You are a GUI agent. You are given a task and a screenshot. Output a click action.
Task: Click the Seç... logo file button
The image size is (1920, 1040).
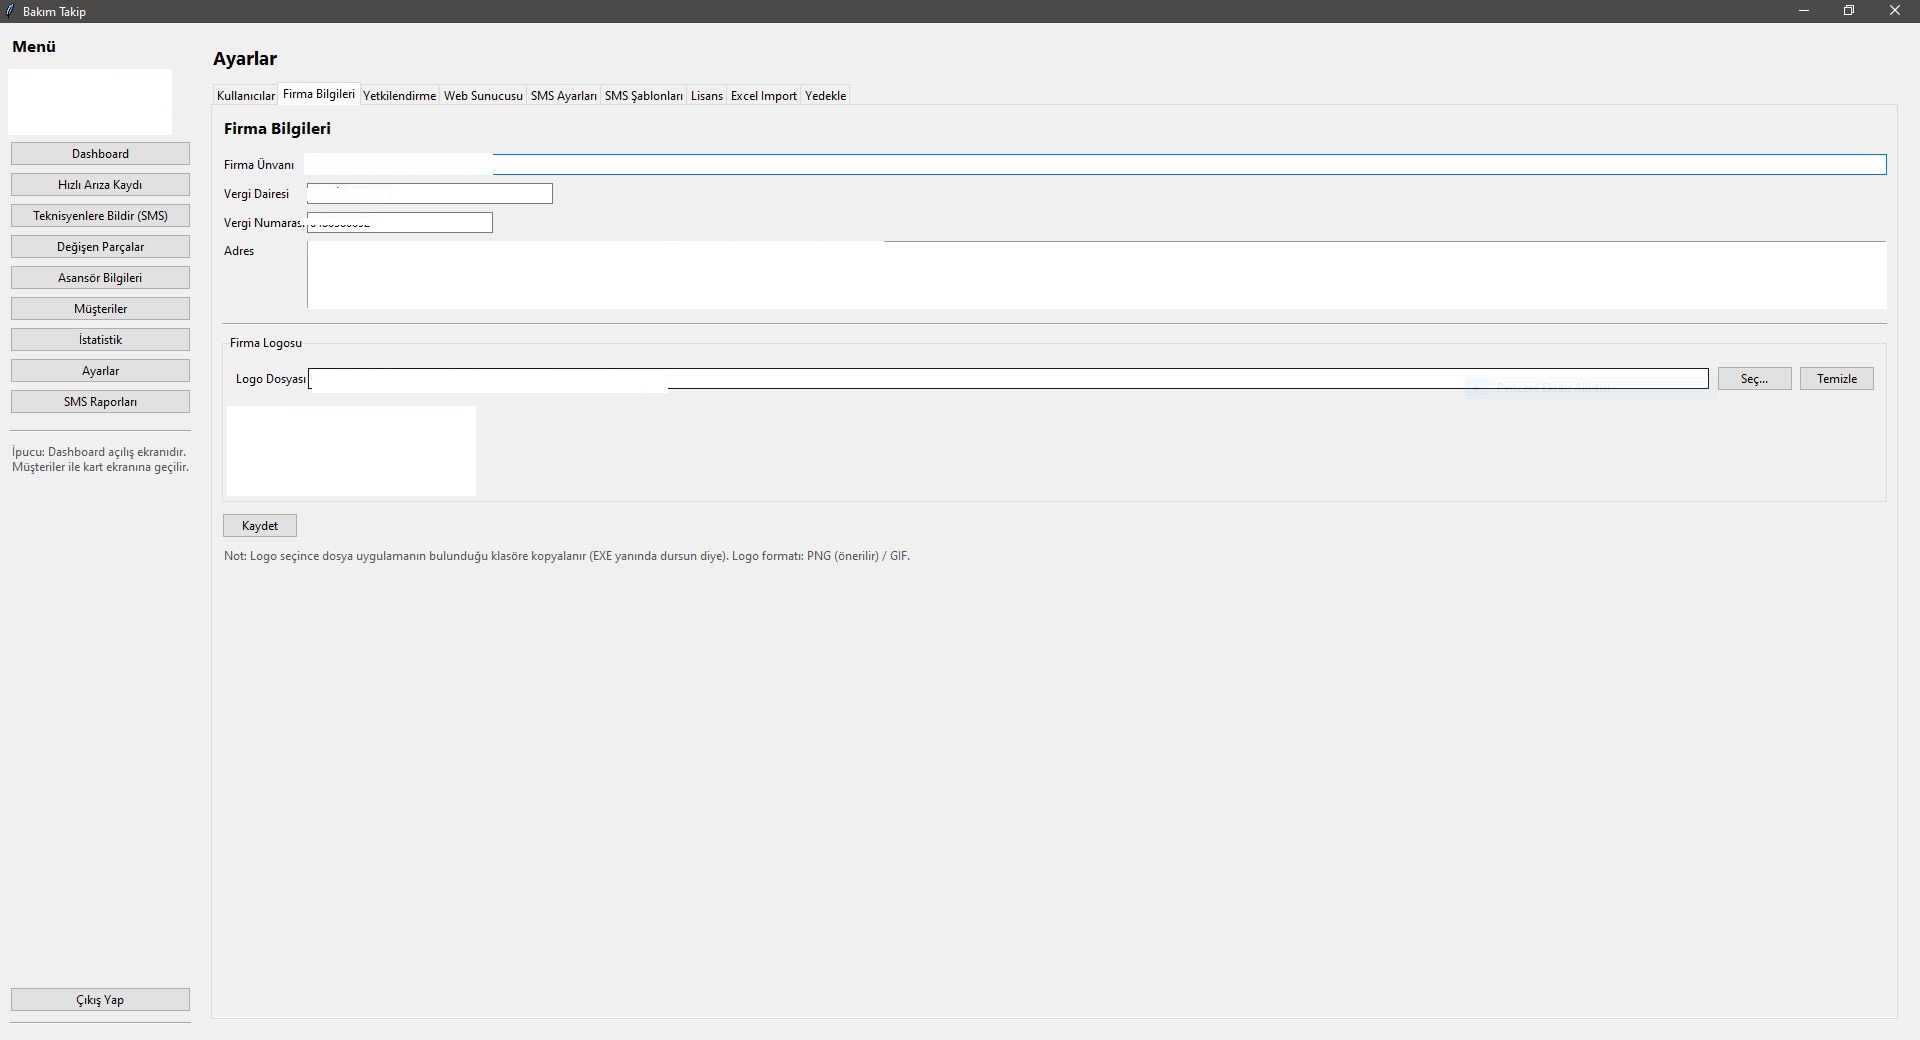pos(1754,379)
